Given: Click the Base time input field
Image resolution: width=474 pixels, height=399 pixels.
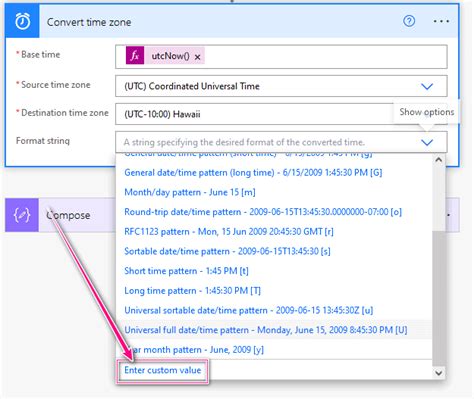Looking at the screenshot, I should coord(281,57).
